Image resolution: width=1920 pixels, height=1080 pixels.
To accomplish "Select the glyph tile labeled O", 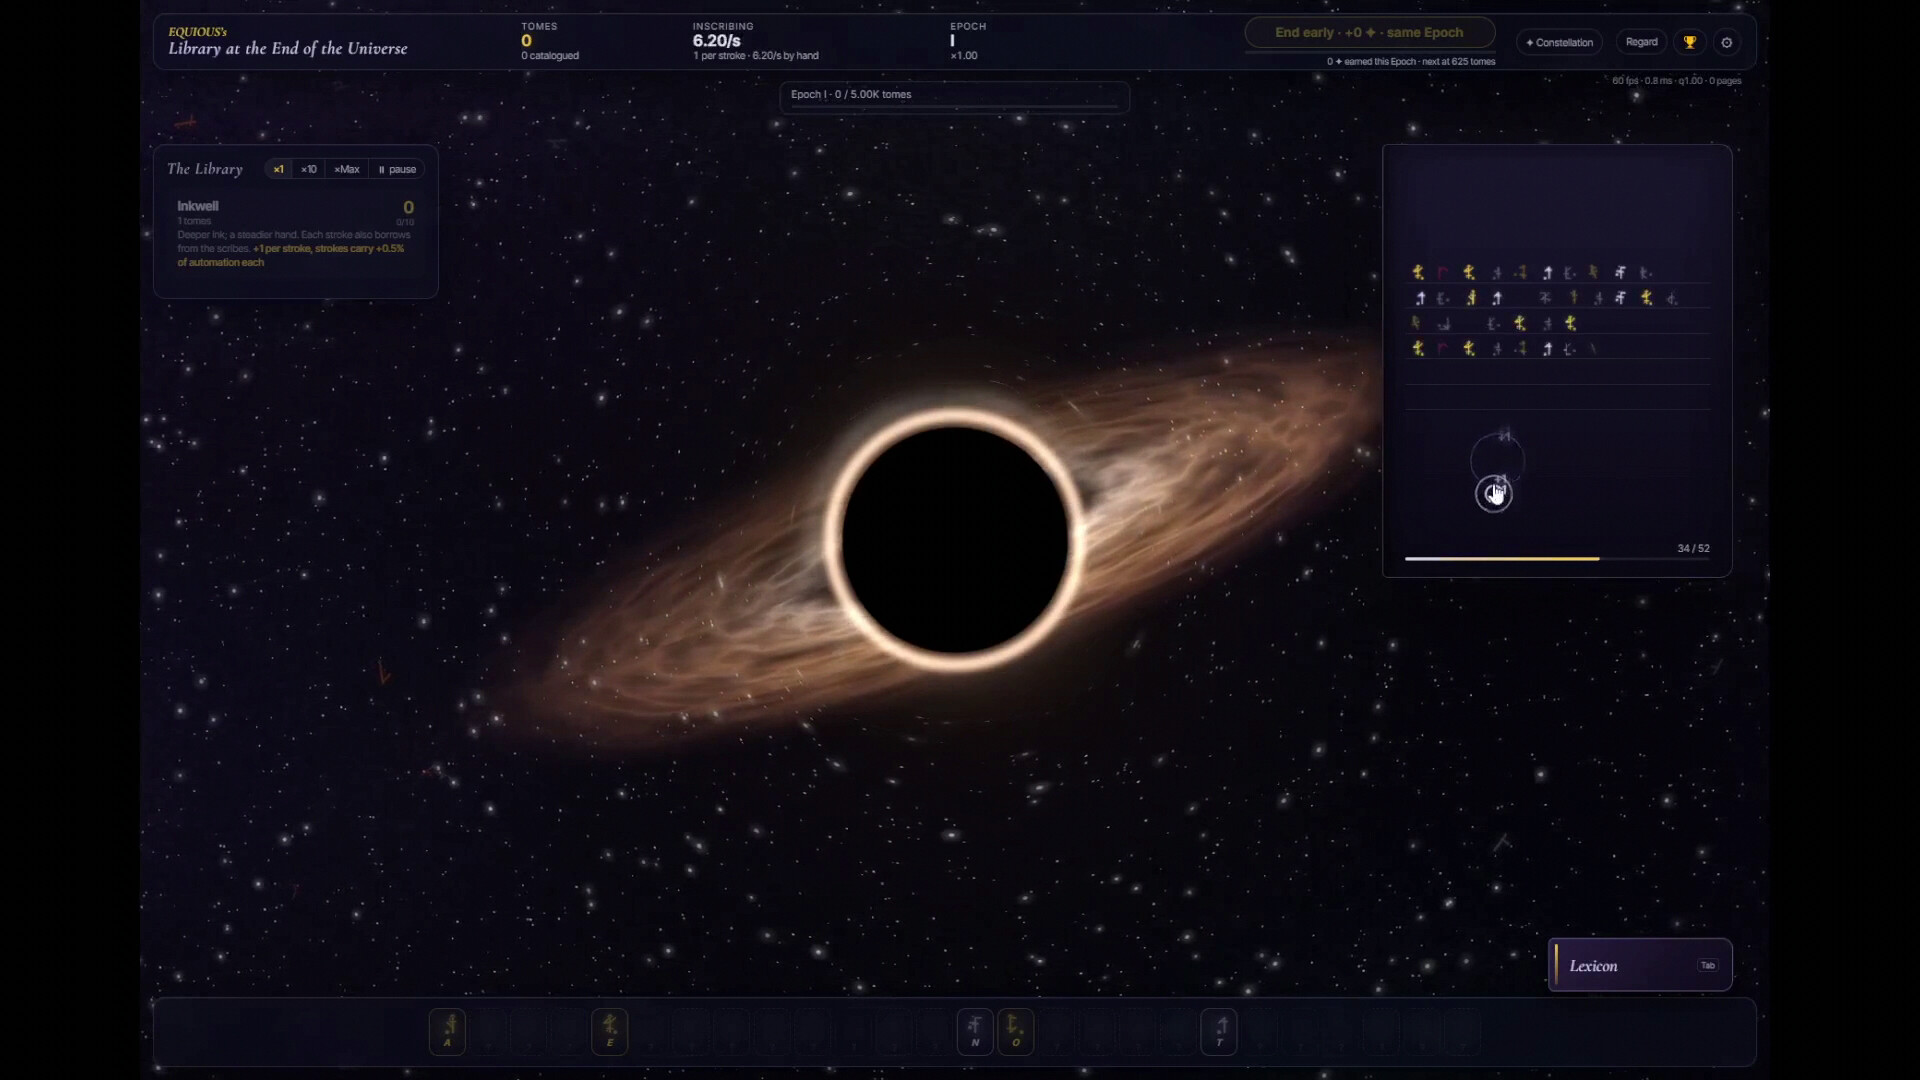I will tap(1015, 1031).
